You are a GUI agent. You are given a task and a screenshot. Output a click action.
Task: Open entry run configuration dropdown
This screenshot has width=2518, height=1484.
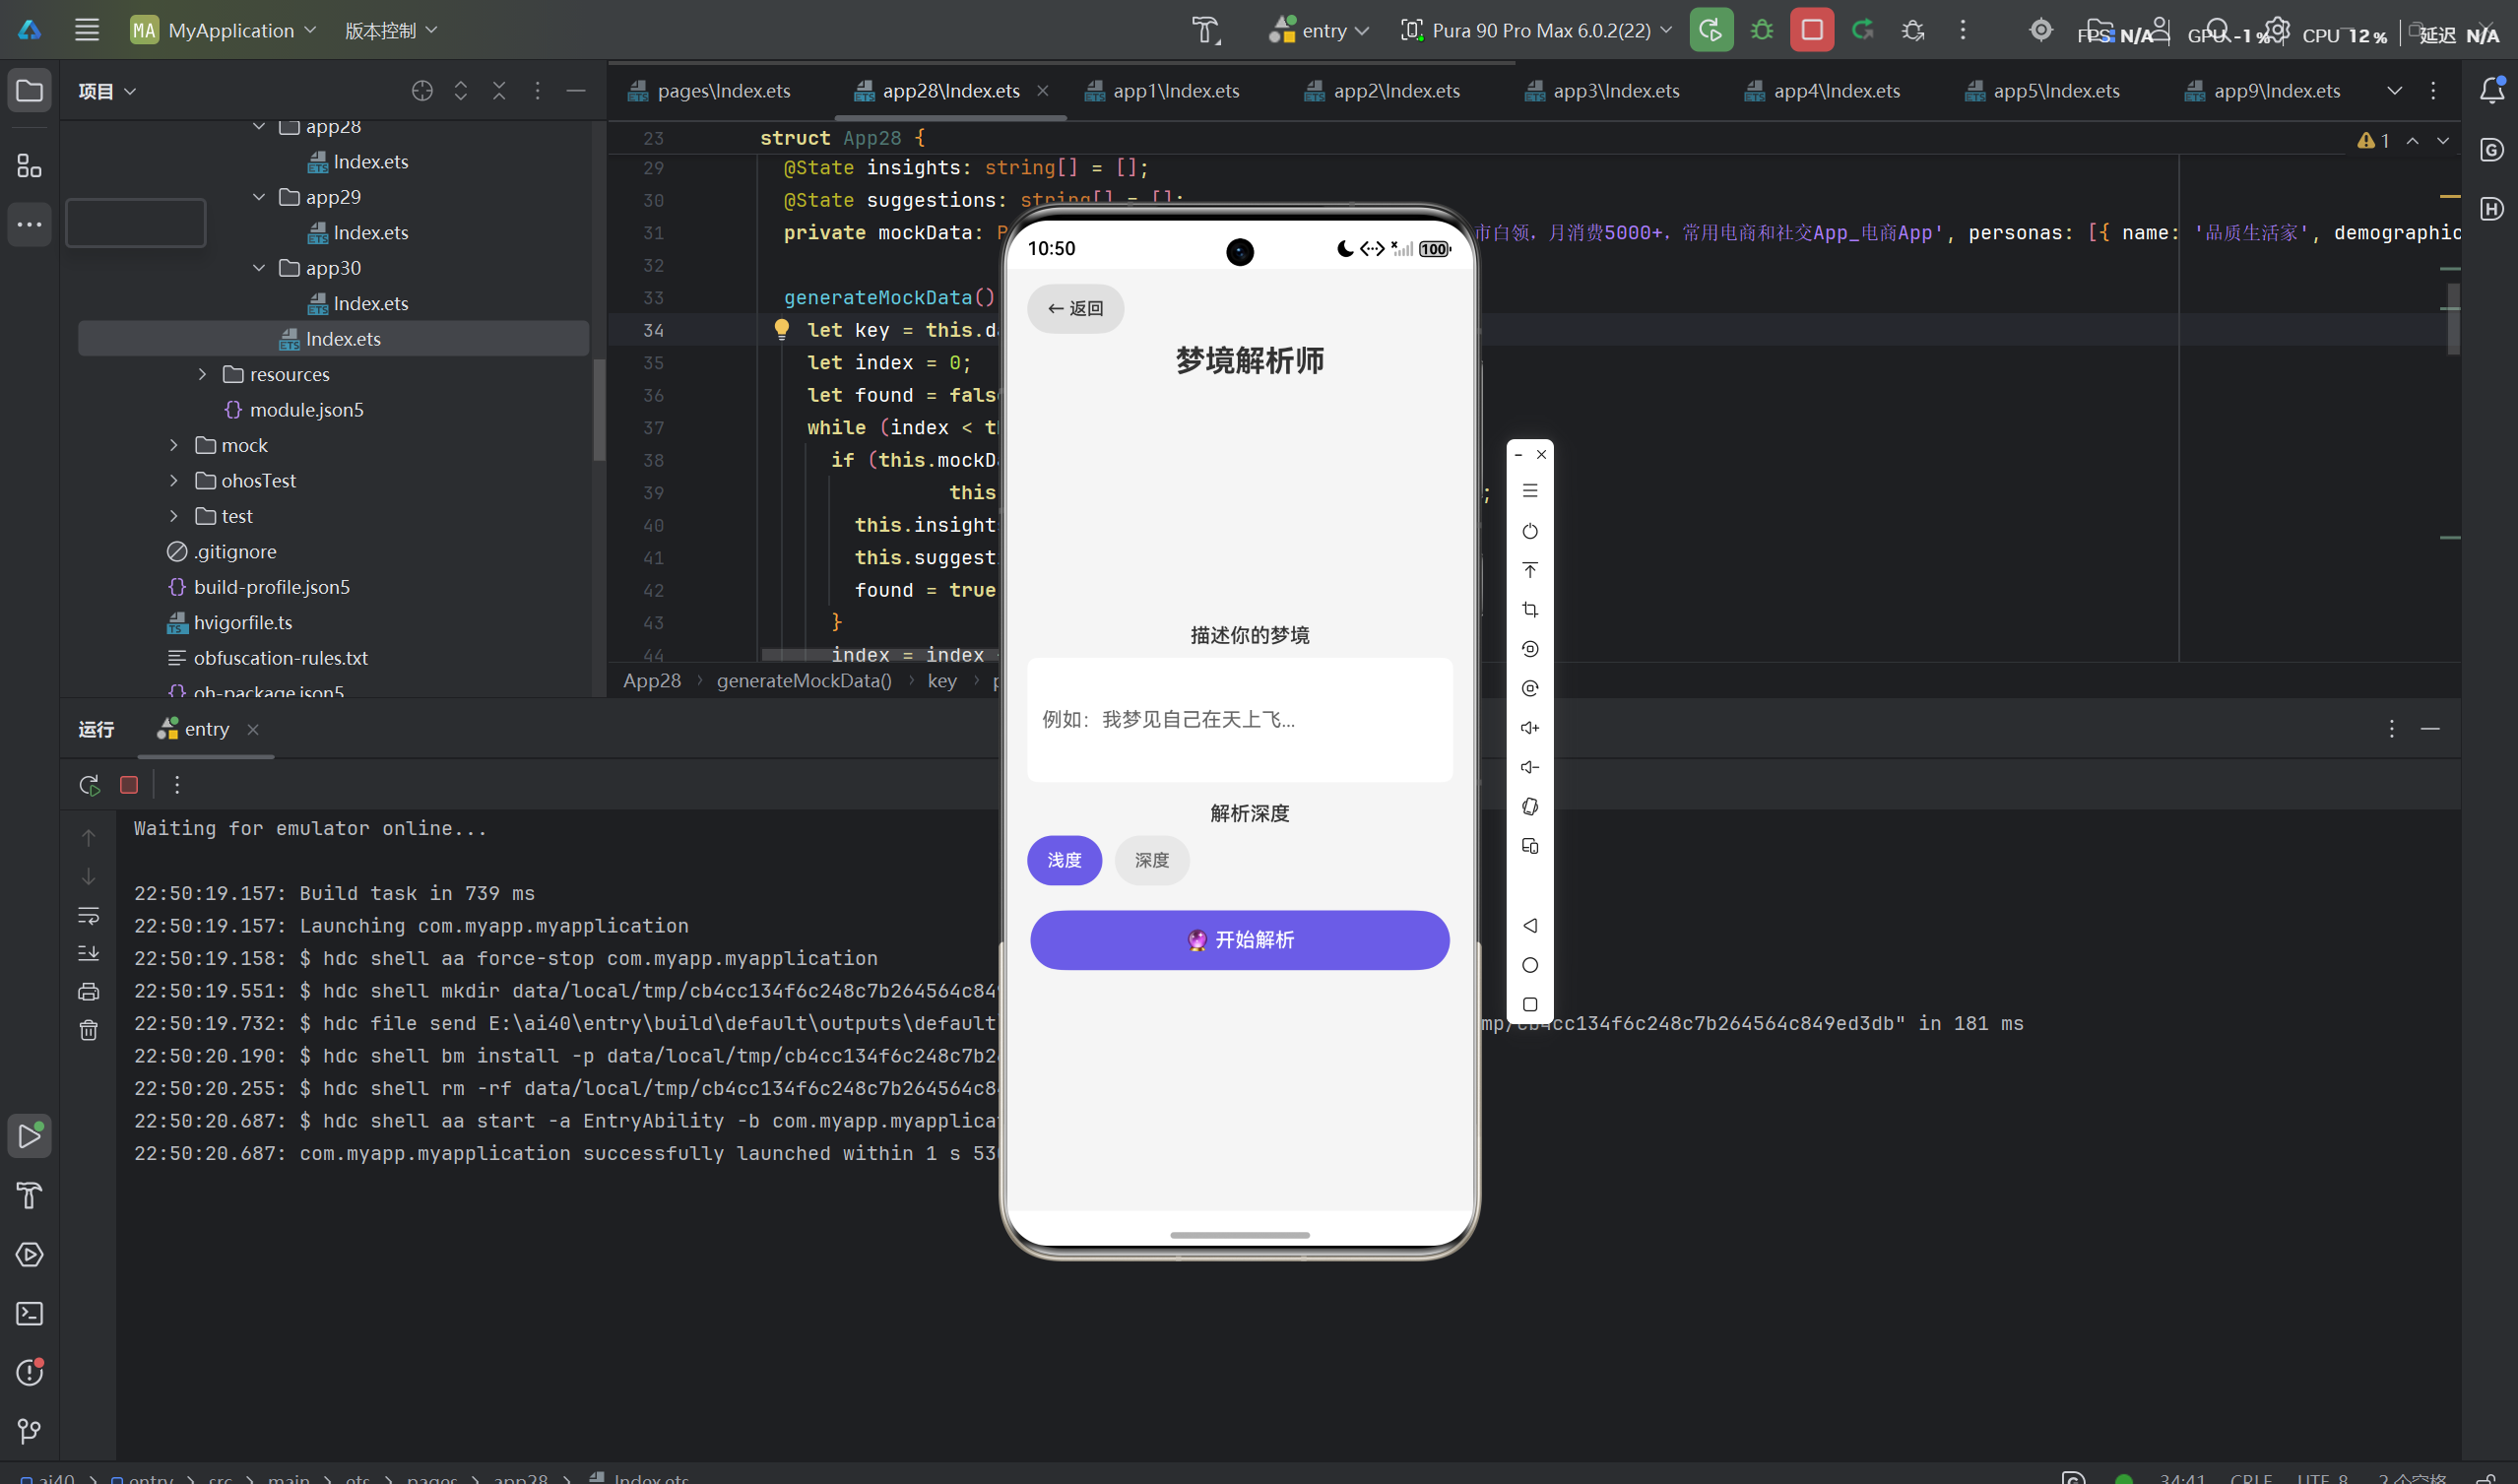pos(1319,30)
